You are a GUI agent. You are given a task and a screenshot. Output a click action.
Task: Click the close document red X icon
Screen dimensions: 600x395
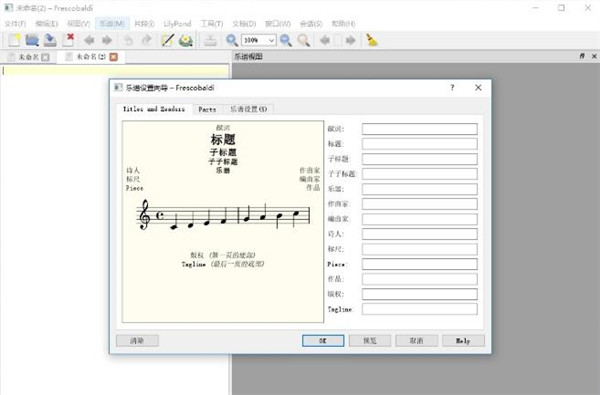point(68,40)
